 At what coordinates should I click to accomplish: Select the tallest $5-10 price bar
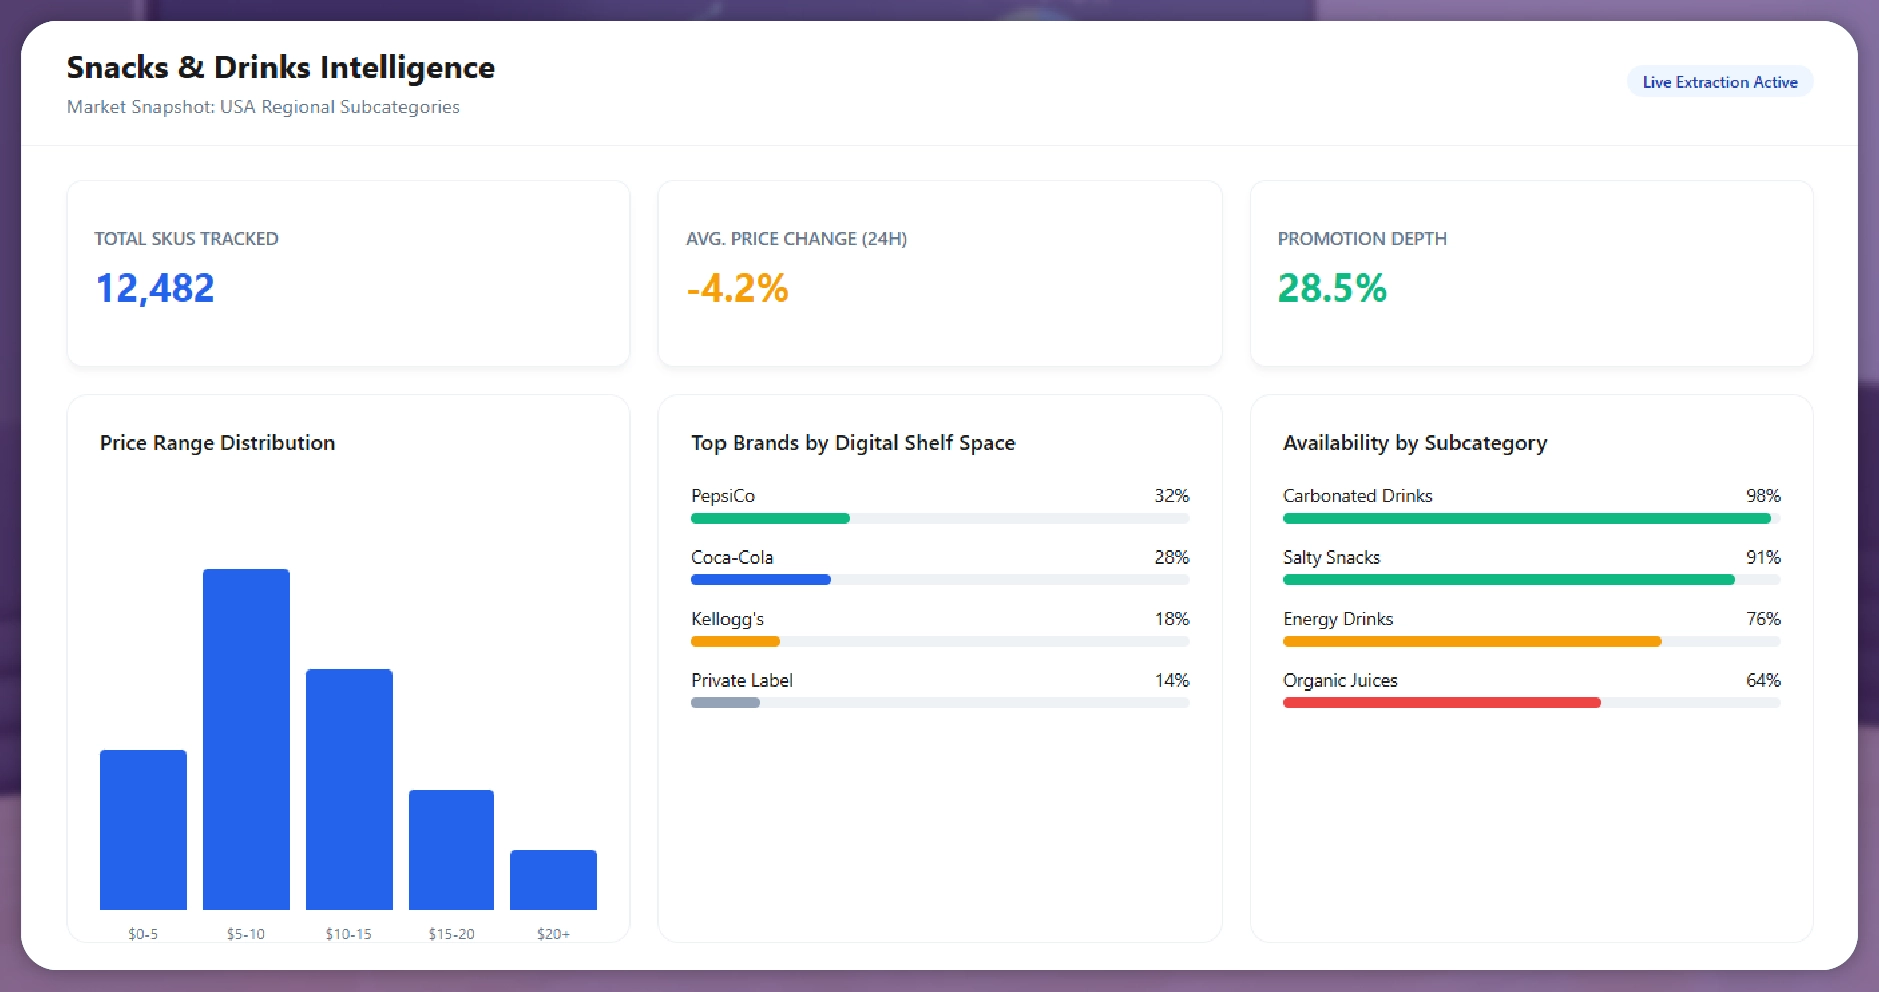[x=246, y=739]
